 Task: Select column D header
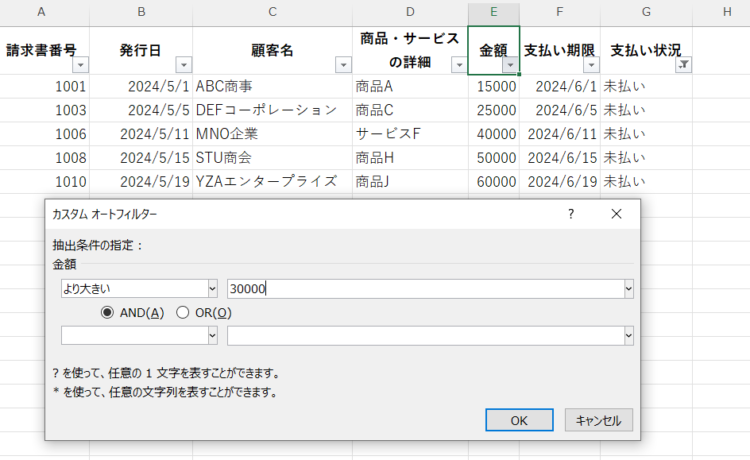tap(410, 12)
